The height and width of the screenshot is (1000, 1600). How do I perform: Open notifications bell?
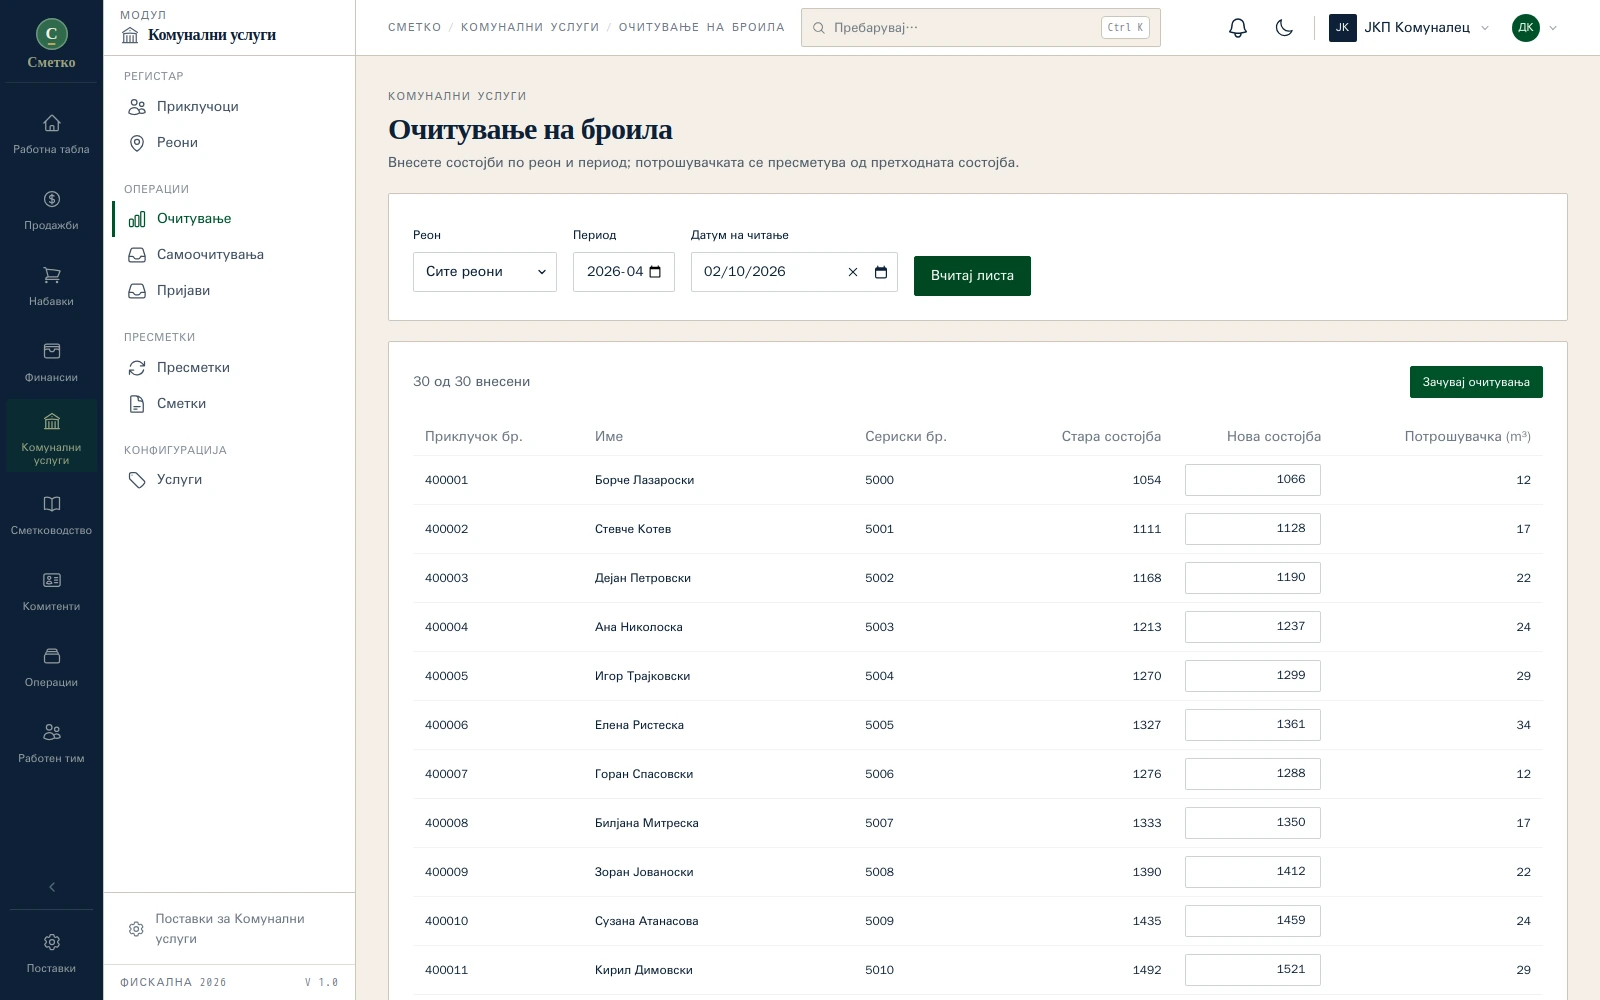(x=1238, y=28)
